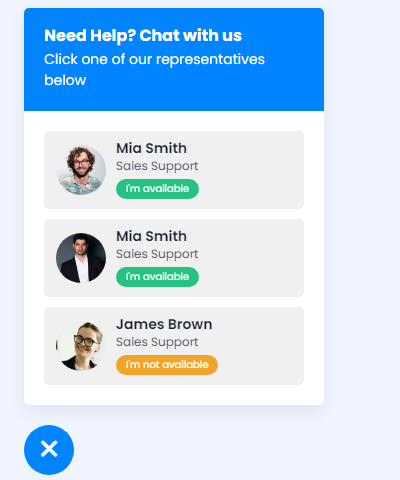Click the orange I'm not available badge
The width and height of the screenshot is (400, 480).
(x=167, y=365)
